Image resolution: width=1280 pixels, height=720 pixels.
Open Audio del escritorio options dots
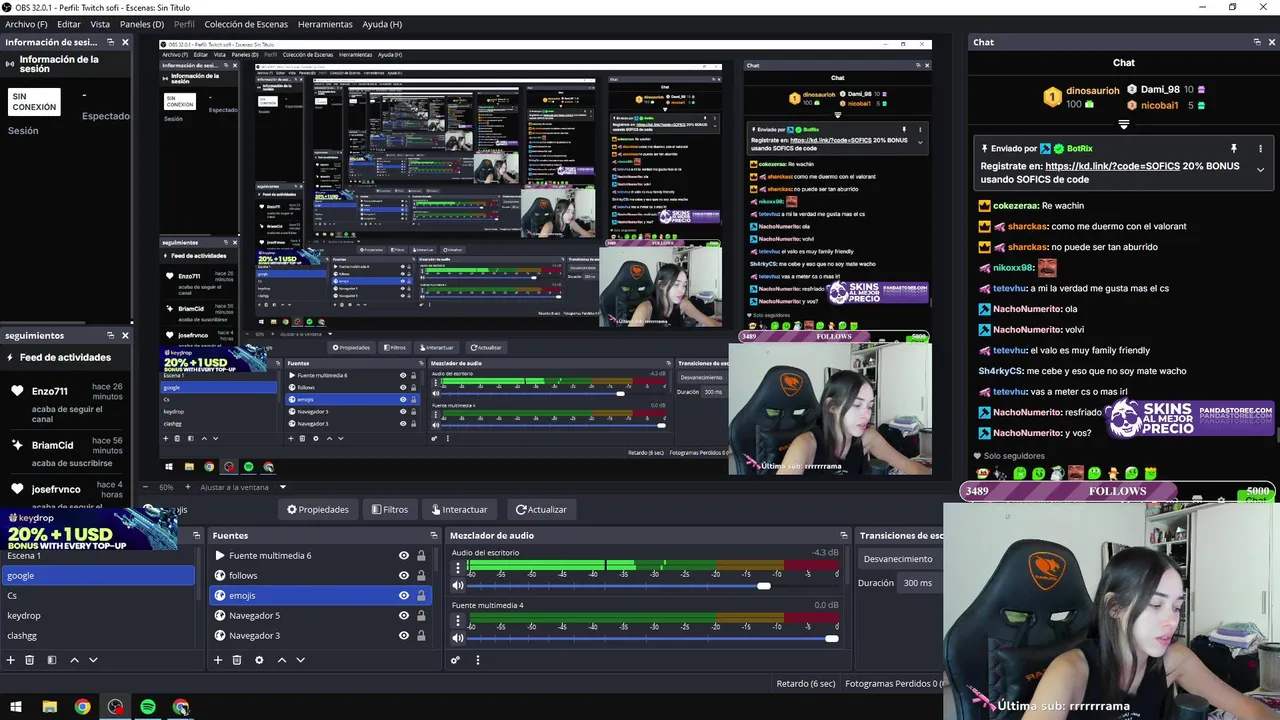[x=458, y=568]
